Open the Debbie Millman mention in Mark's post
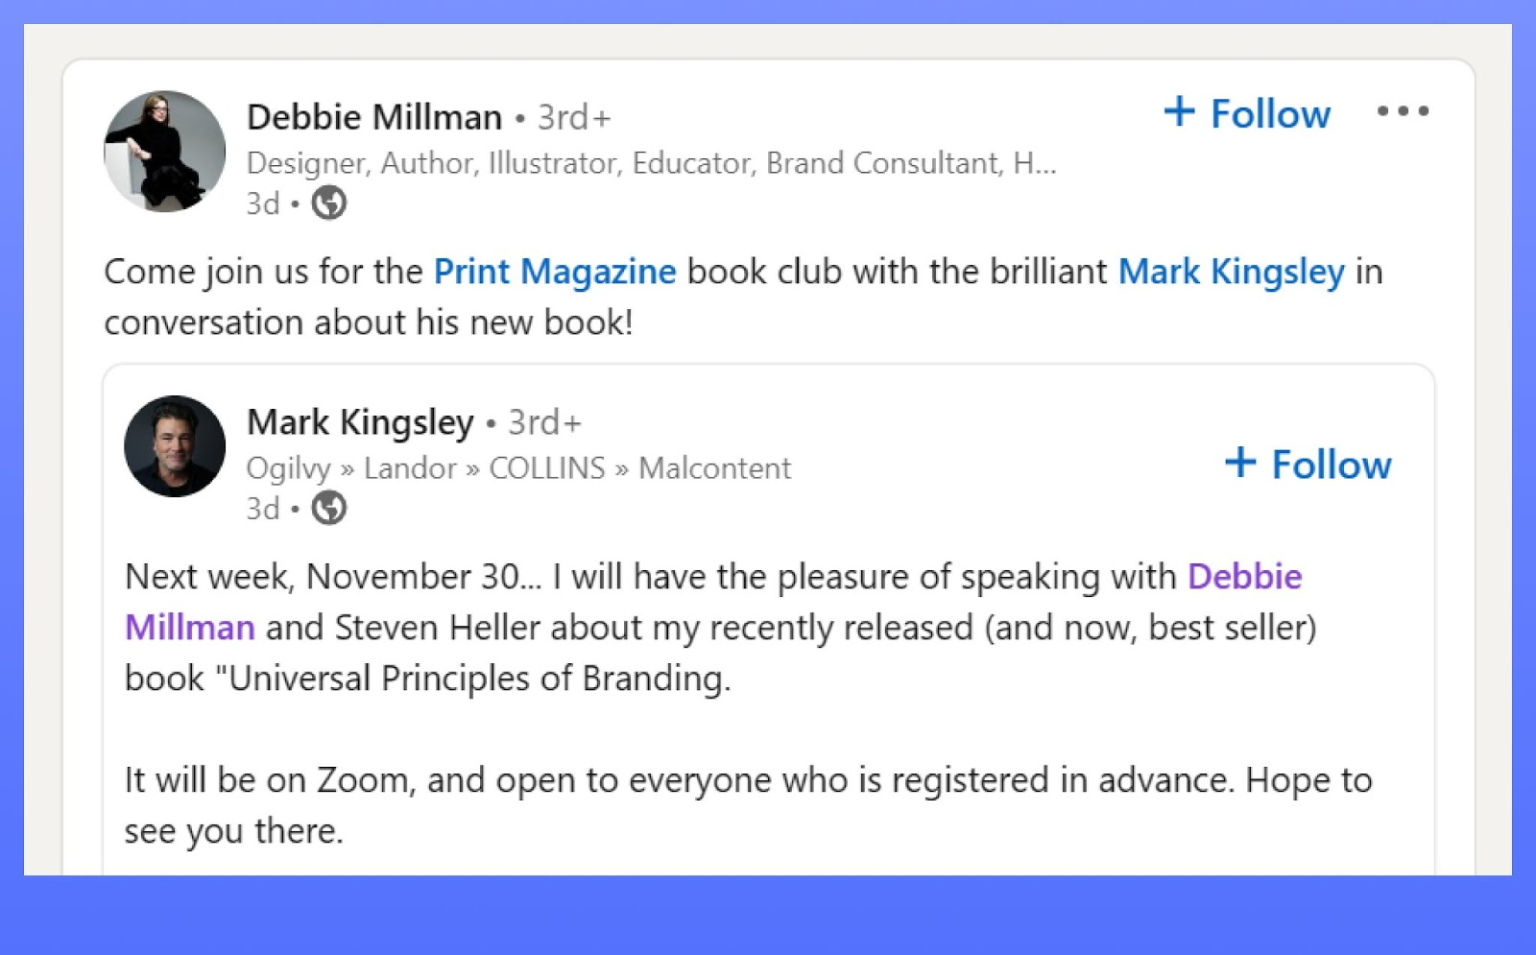This screenshot has height=955, width=1536. point(1243,577)
